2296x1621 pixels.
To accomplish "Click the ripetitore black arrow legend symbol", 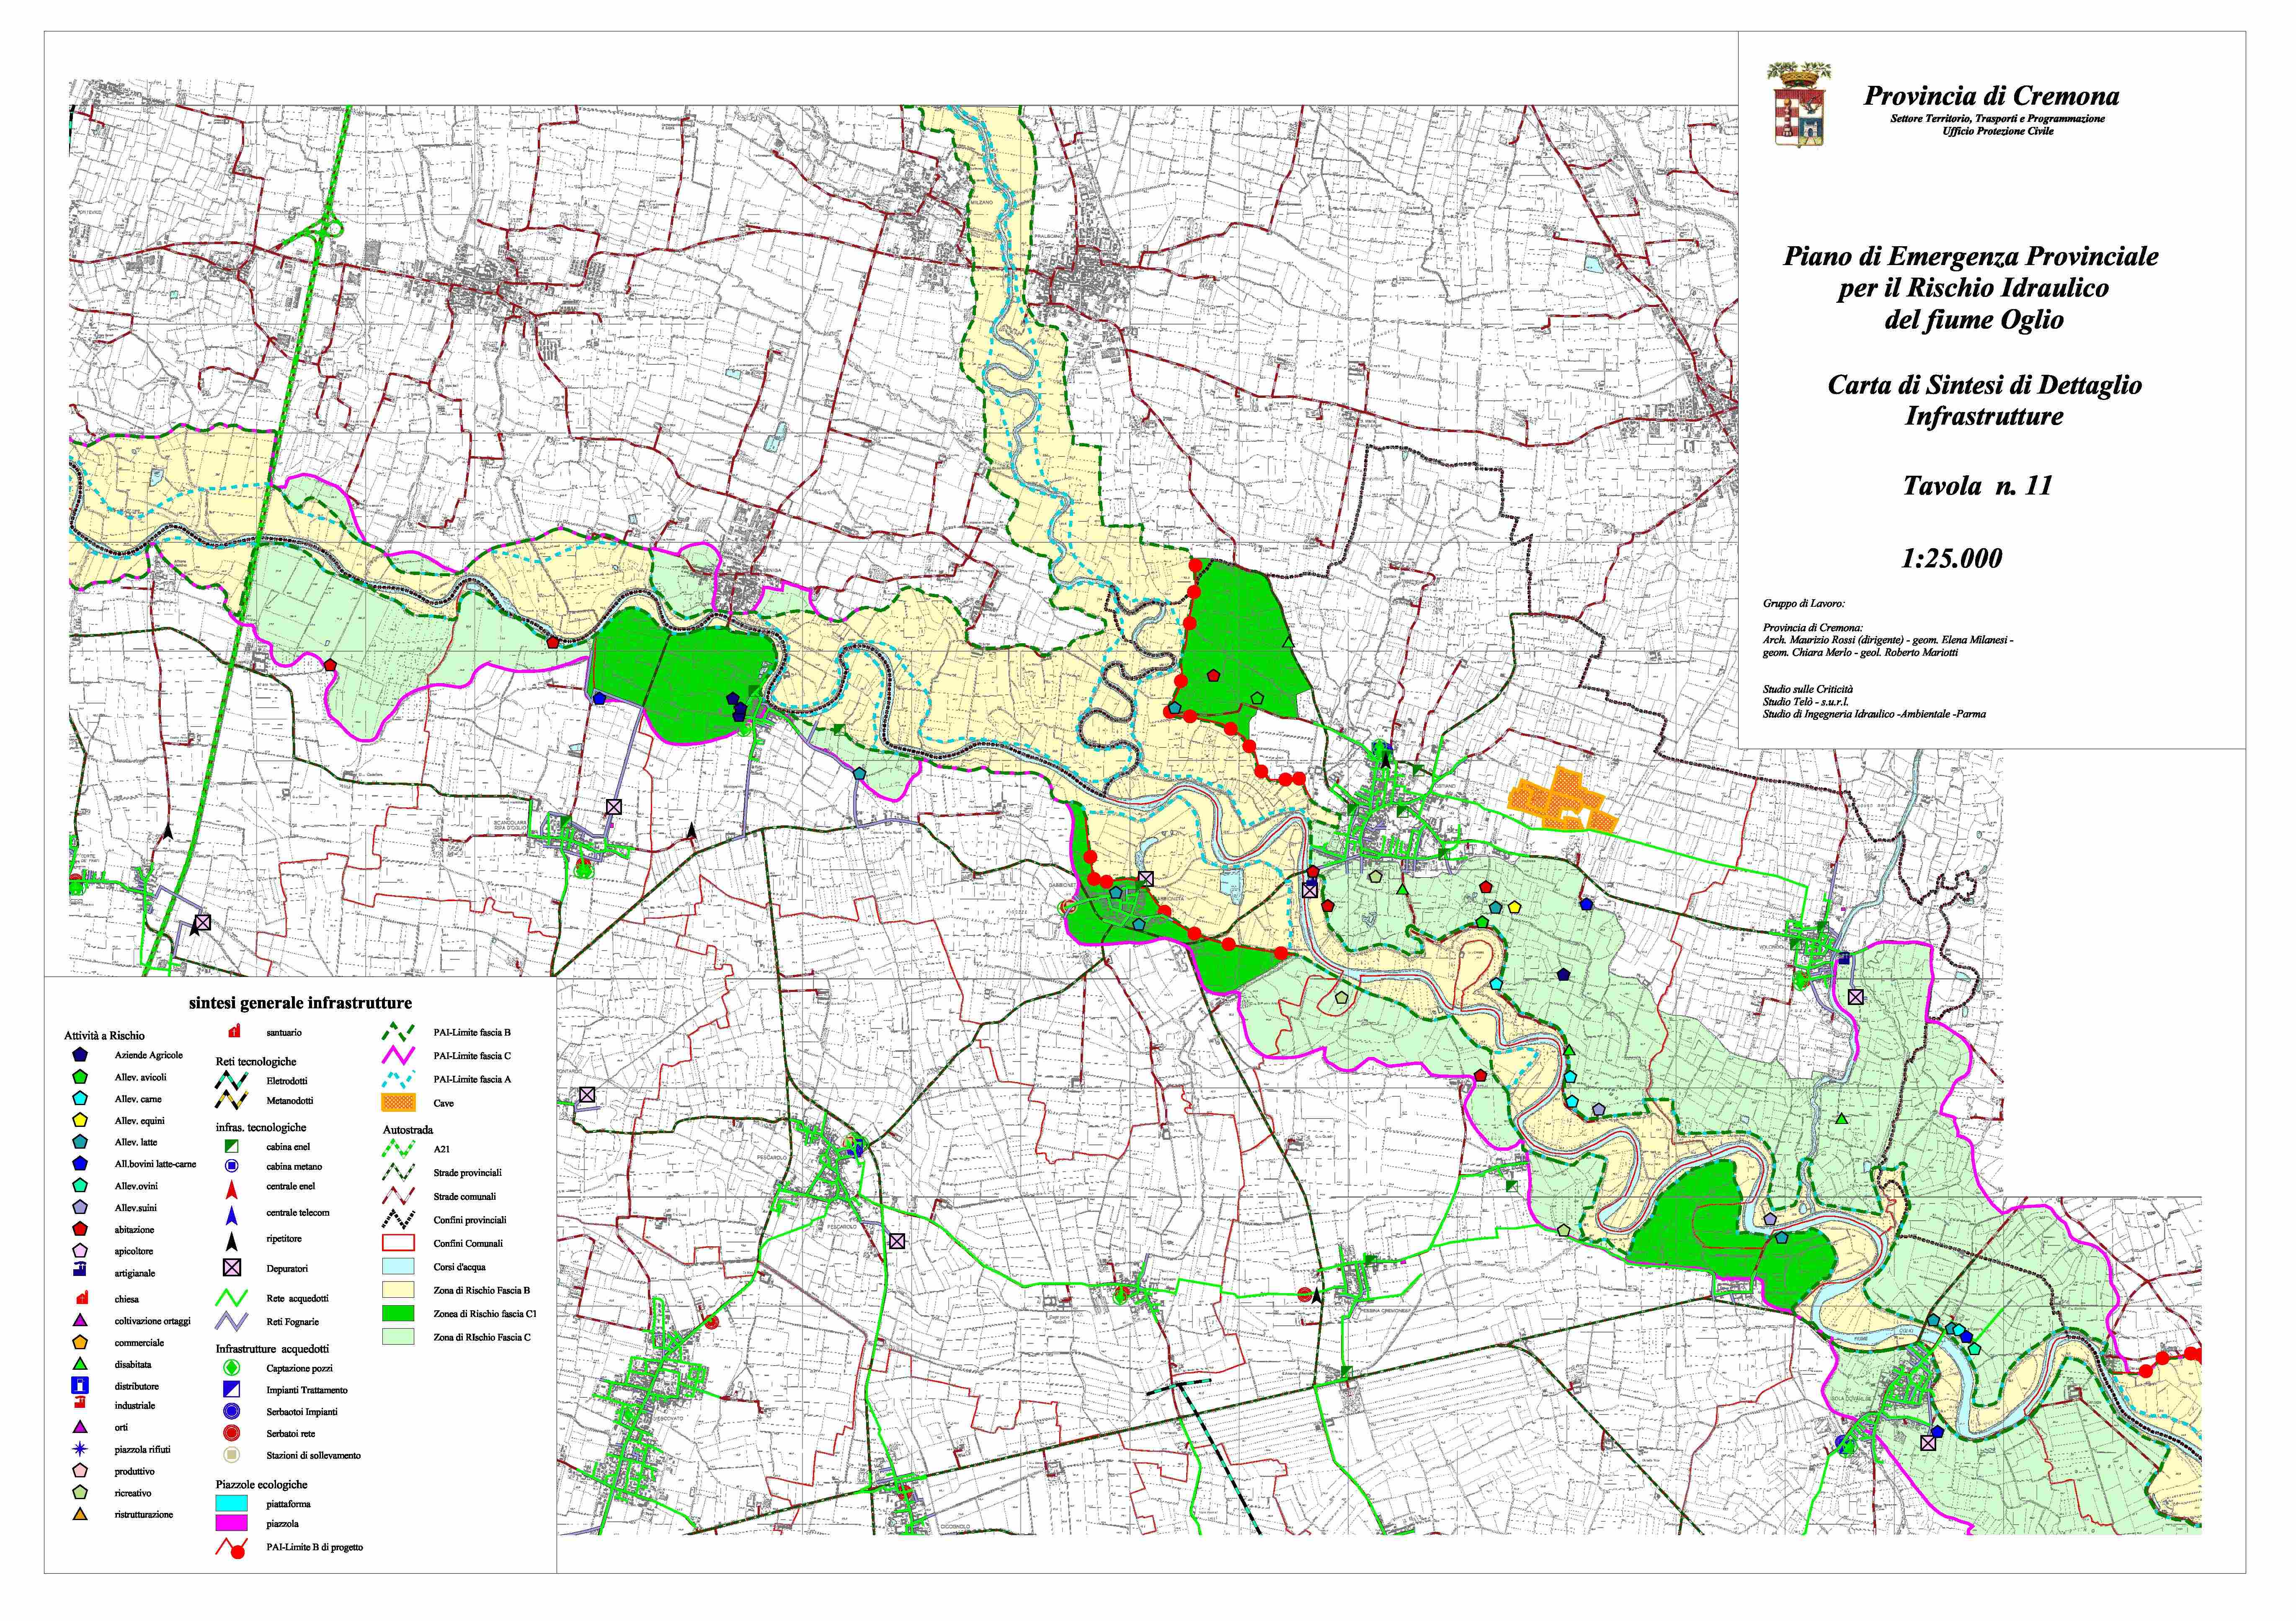I will [231, 1241].
